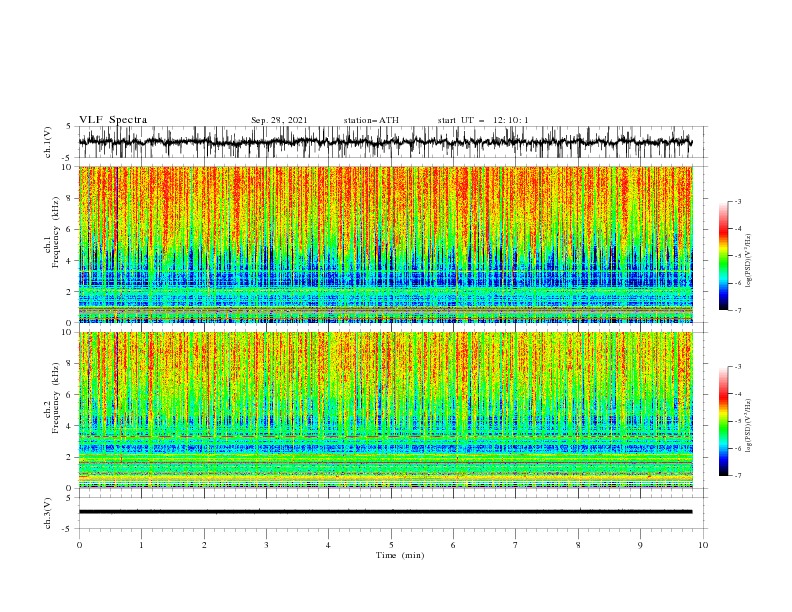Click the "ch.3(V)" axis label
This screenshot has width=792, height=612.
click(x=48, y=513)
